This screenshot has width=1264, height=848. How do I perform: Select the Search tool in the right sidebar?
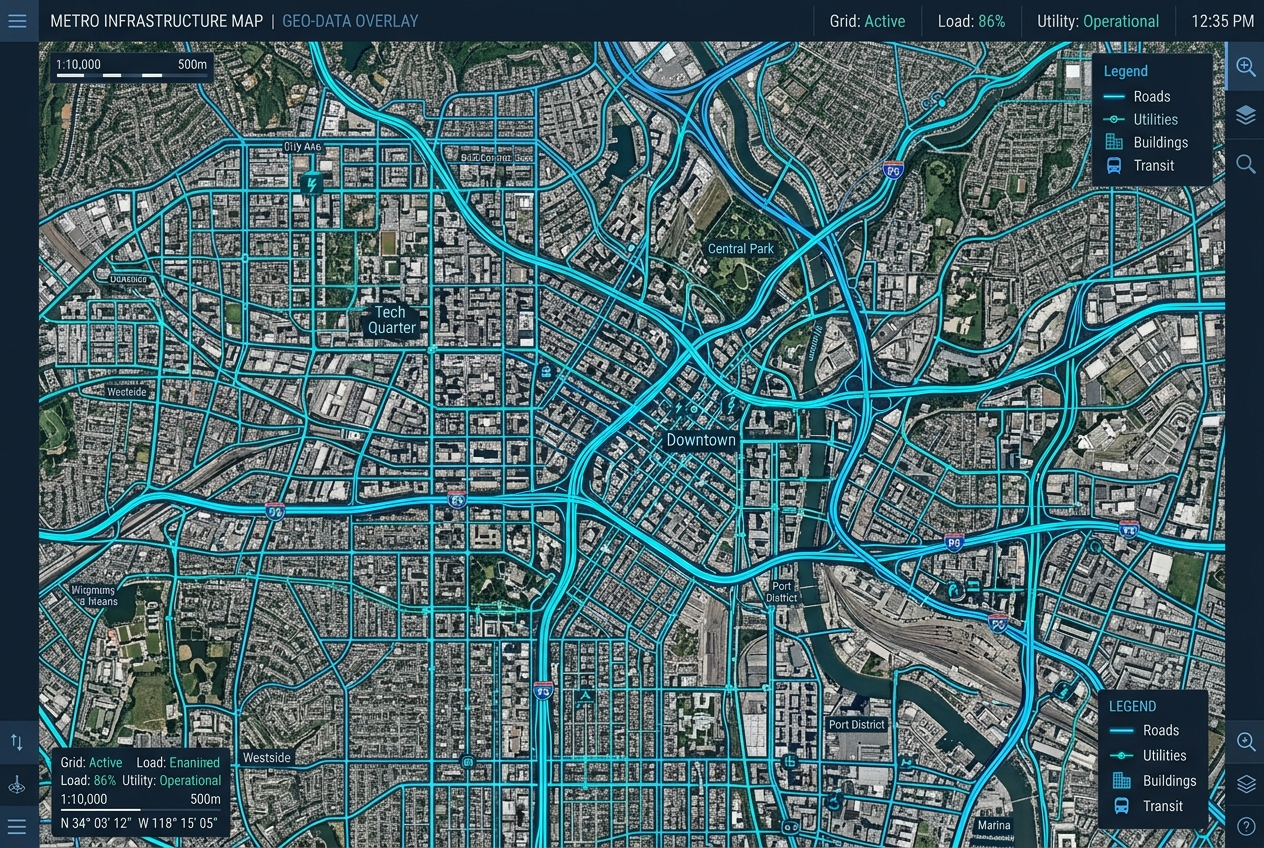pyautogui.click(x=1246, y=163)
